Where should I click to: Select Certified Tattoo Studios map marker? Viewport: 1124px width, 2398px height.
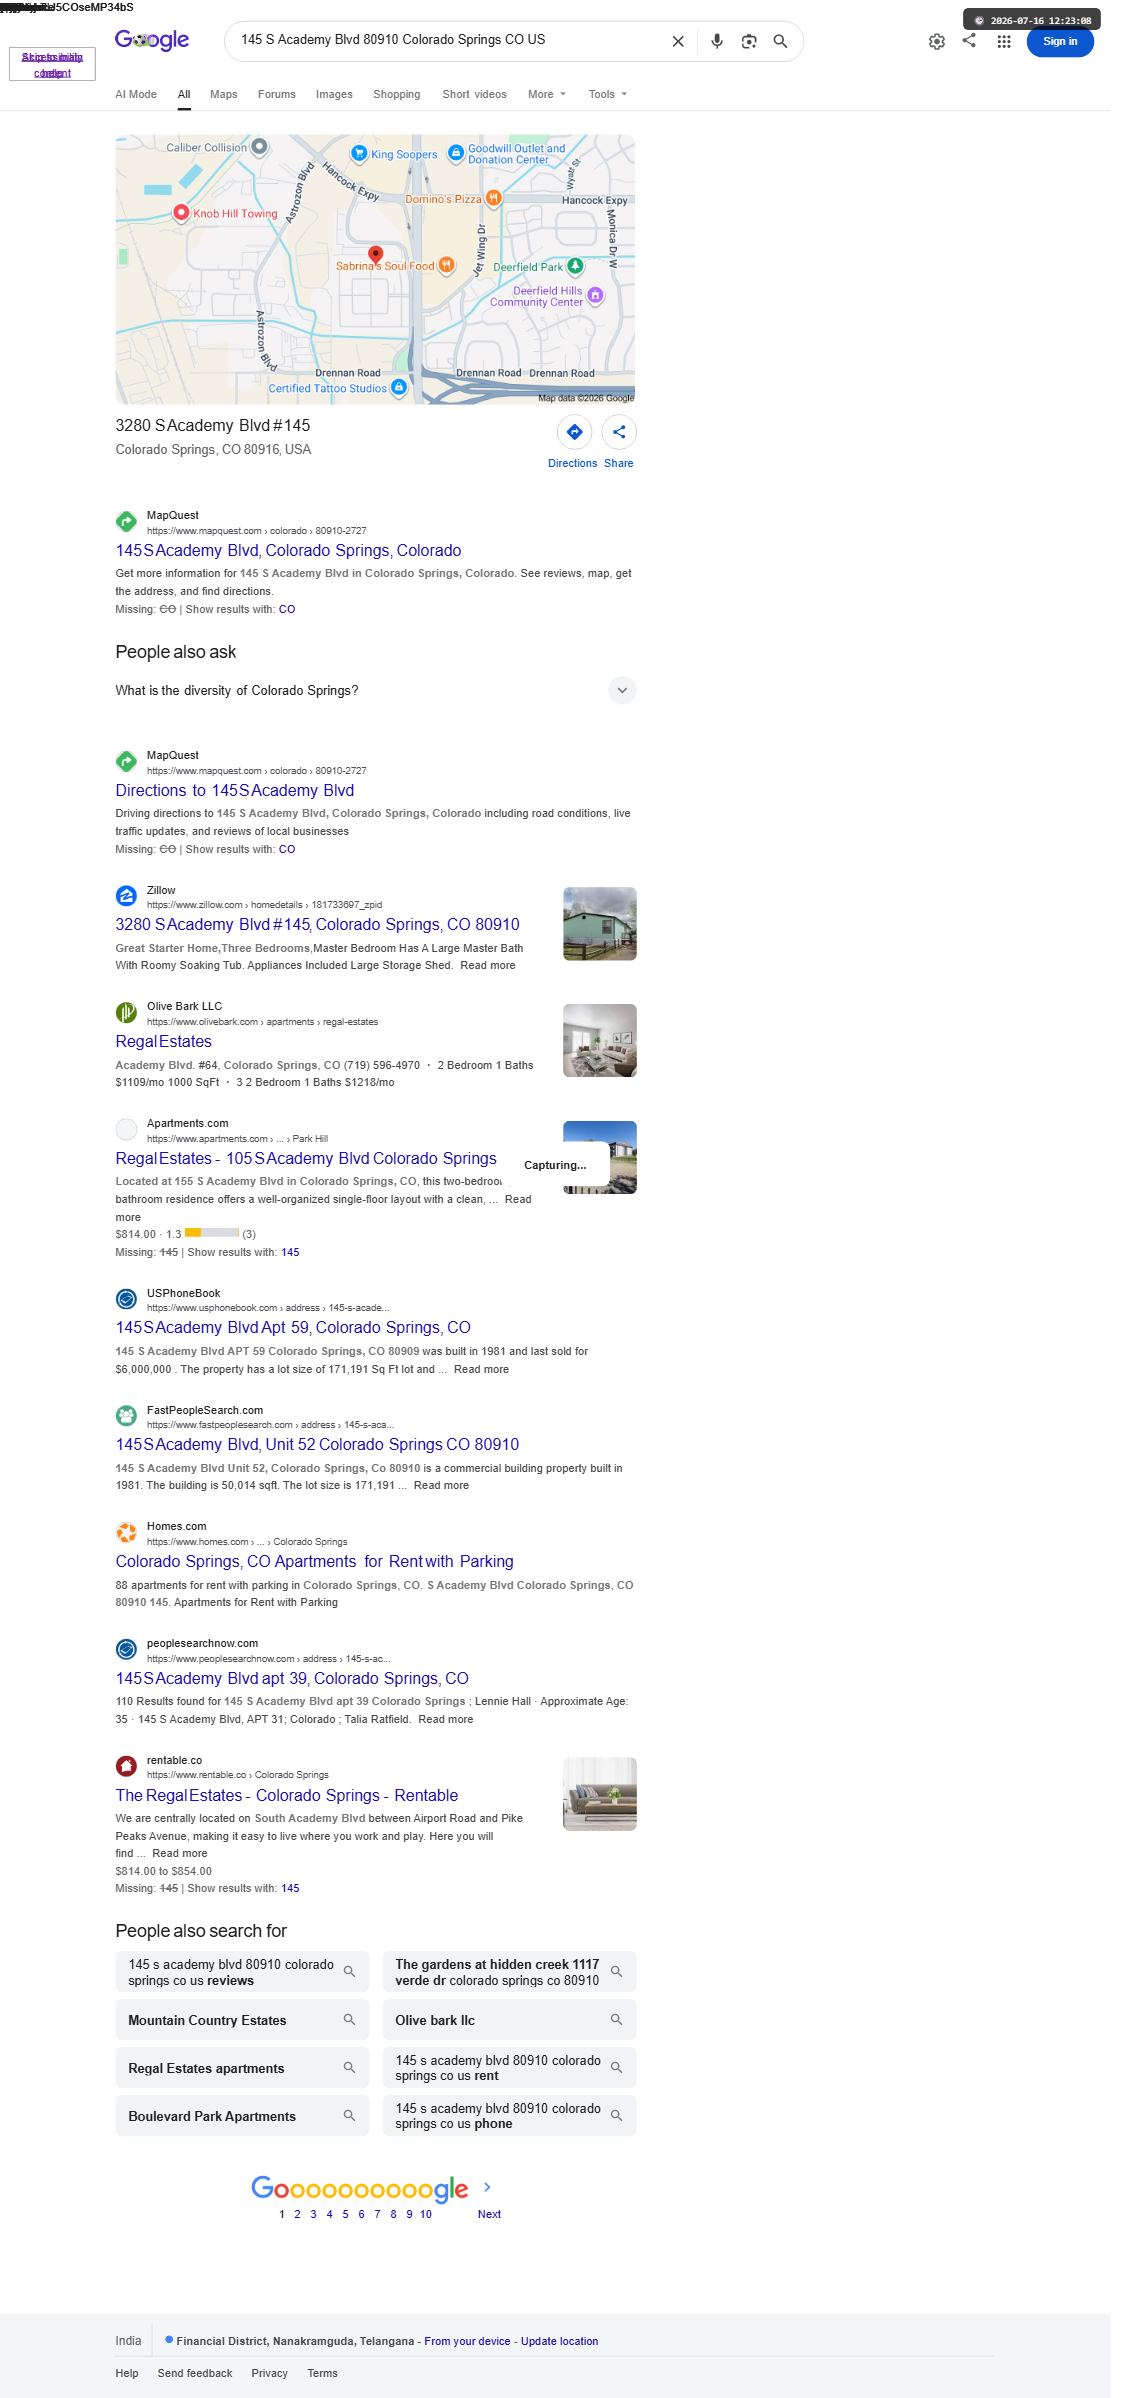399,387
